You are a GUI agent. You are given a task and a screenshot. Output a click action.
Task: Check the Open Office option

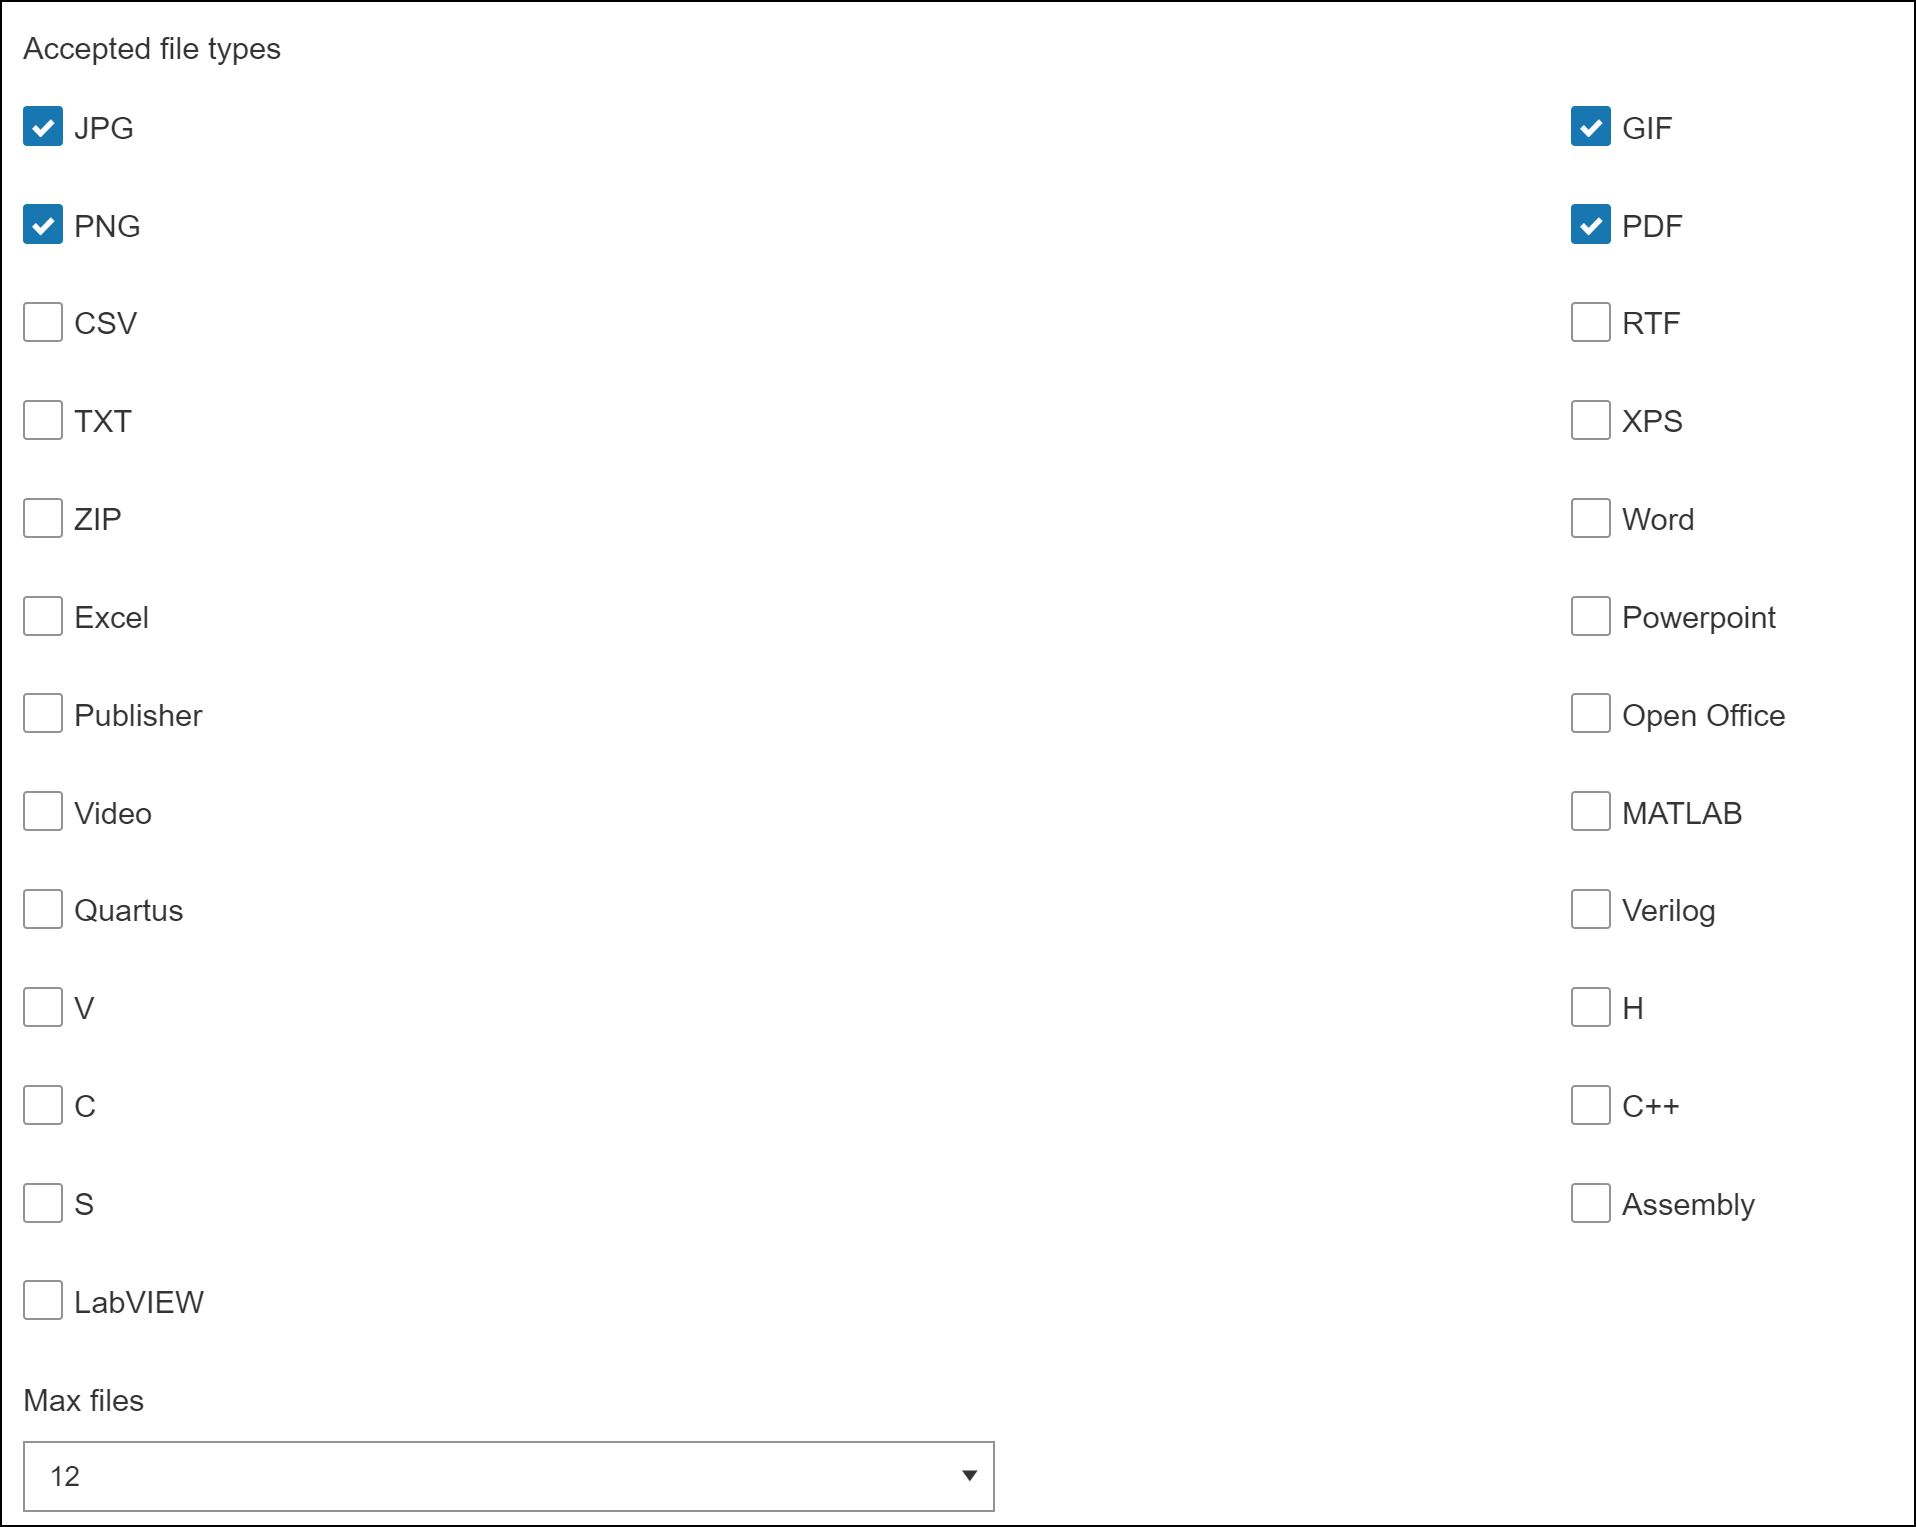pyautogui.click(x=1590, y=714)
